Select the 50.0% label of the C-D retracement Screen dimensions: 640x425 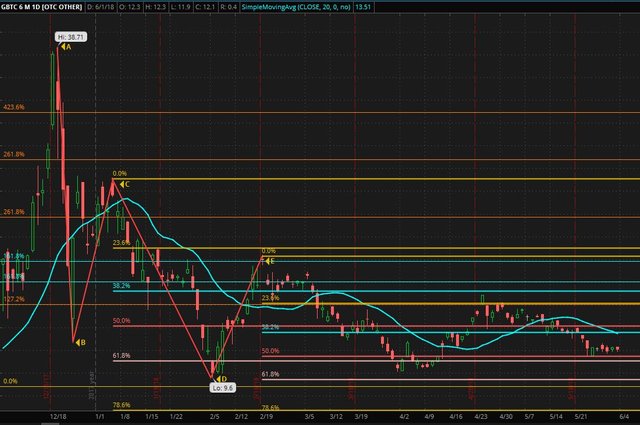[x=121, y=321]
